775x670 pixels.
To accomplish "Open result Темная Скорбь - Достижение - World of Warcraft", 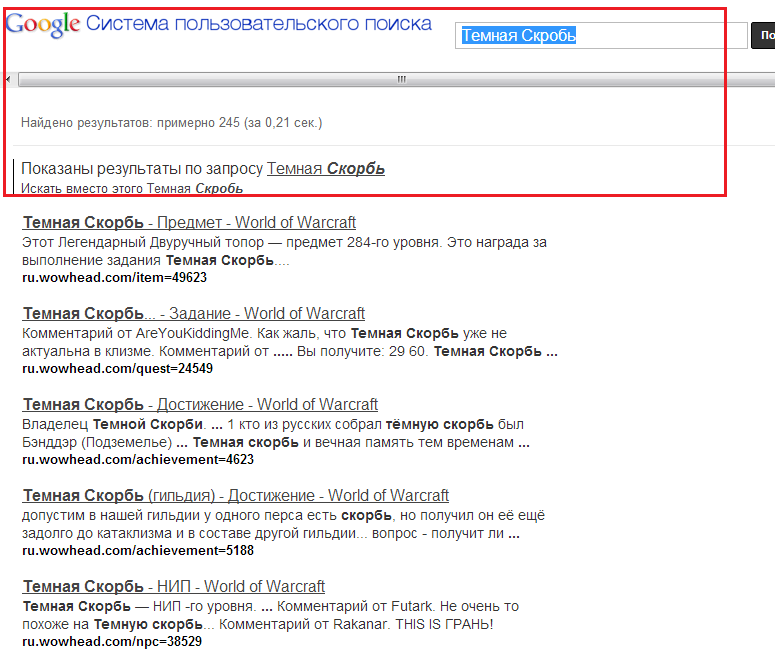I will click(200, 404).
